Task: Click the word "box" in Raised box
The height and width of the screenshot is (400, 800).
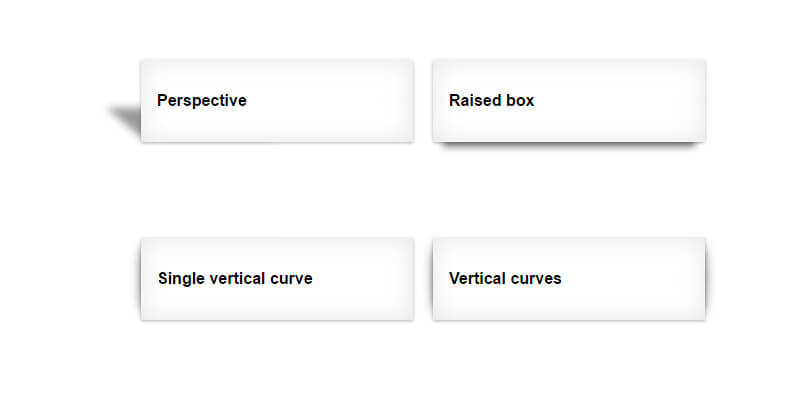Action: tap(520, 101)
